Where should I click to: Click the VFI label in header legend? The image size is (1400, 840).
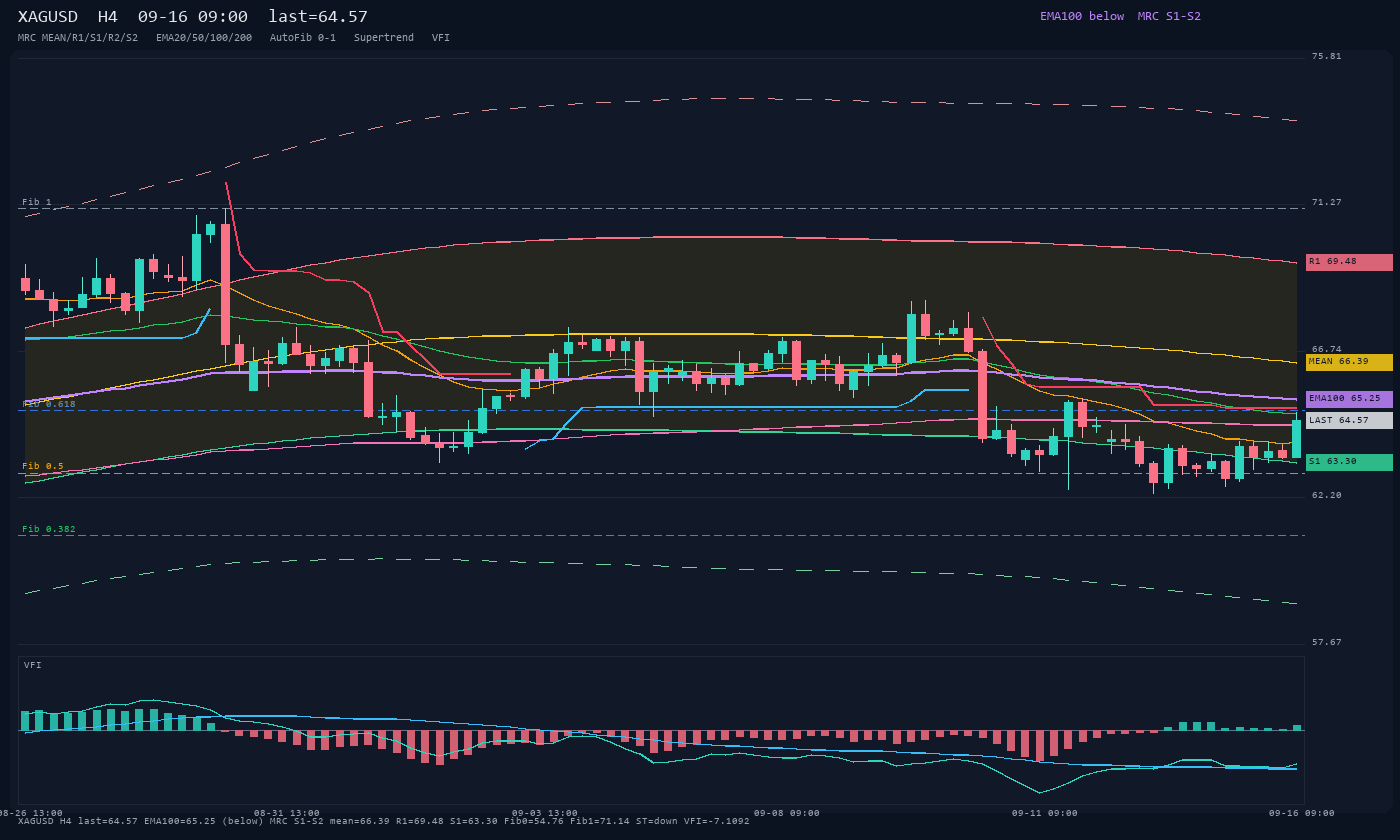pos(441,38)
